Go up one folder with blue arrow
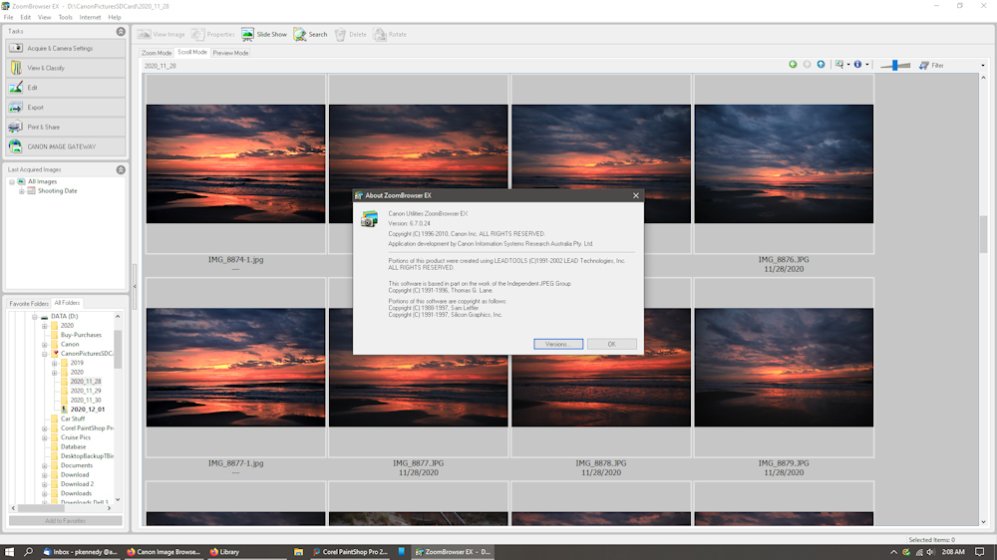The width and height of the screenshot is (997, 560). [821, 65]
